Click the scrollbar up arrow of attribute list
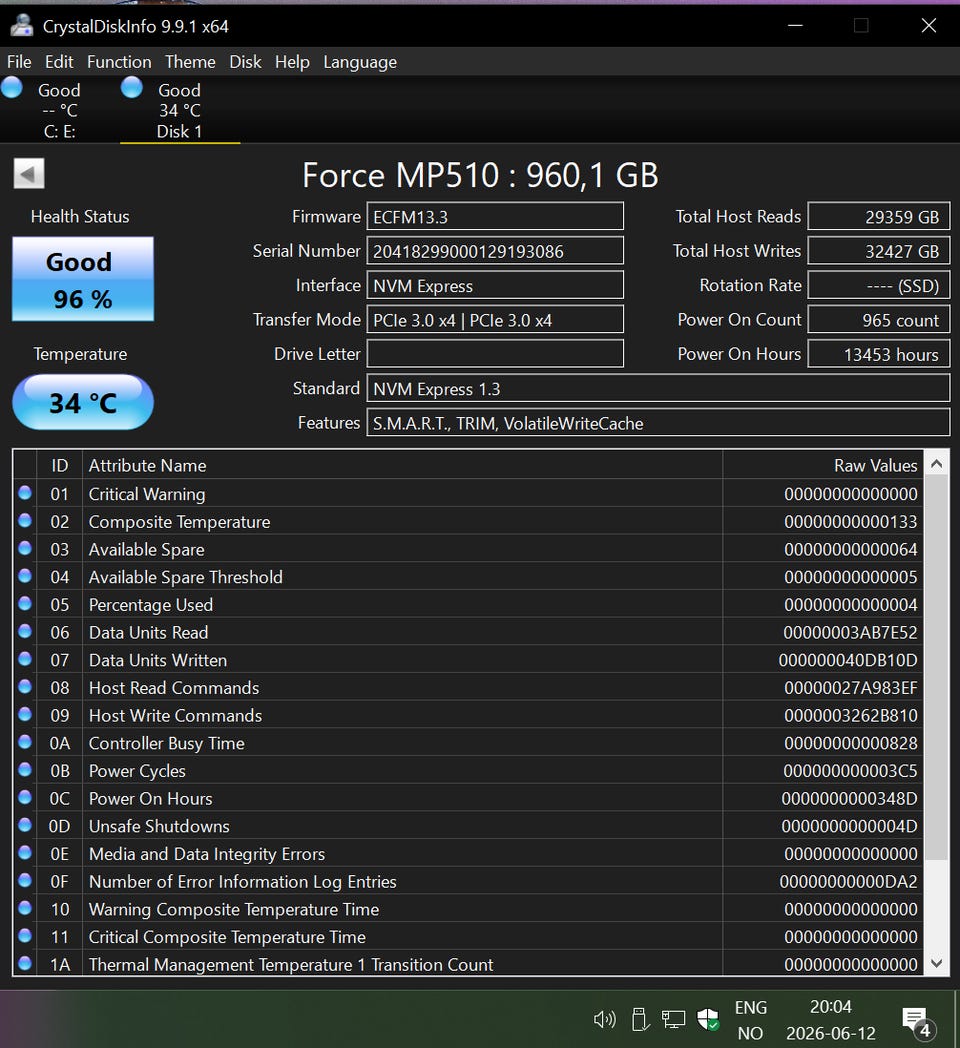960x1048 pixels. tap(937, 464)
